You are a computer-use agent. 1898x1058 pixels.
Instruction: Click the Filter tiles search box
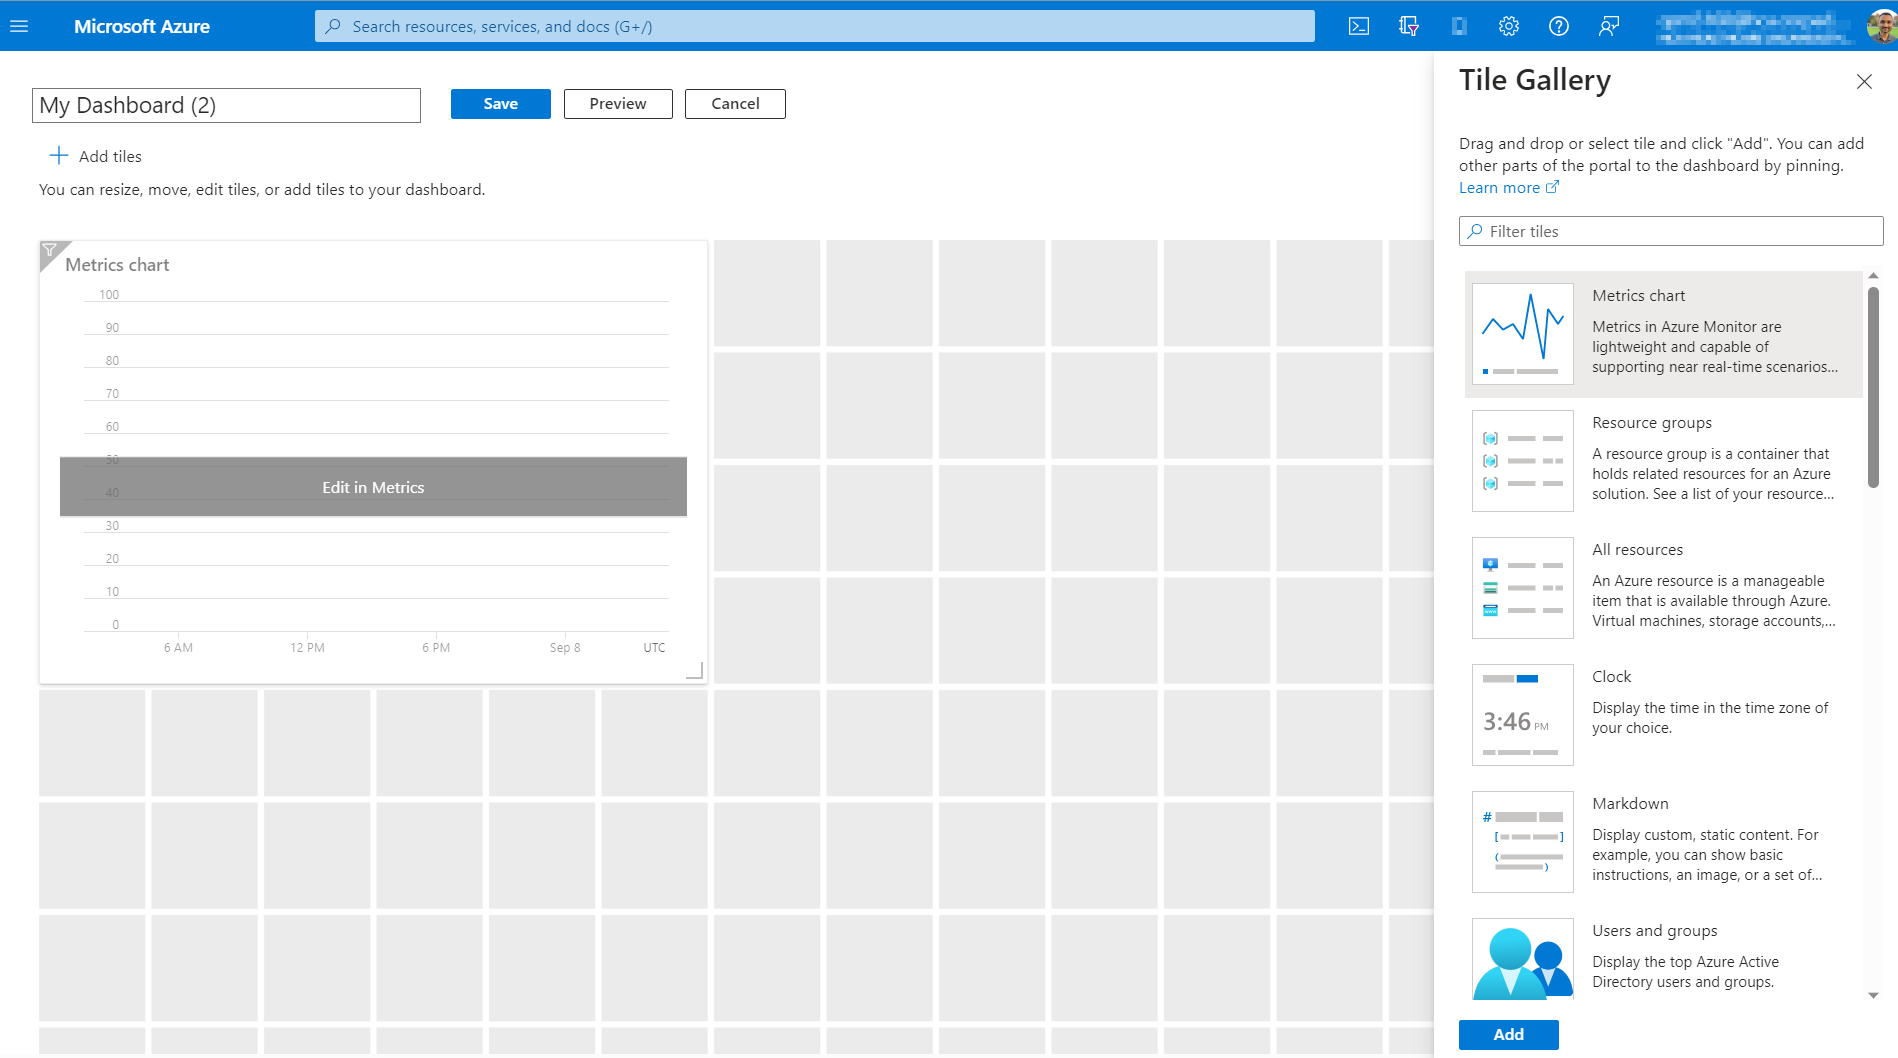coord(1670,231)
